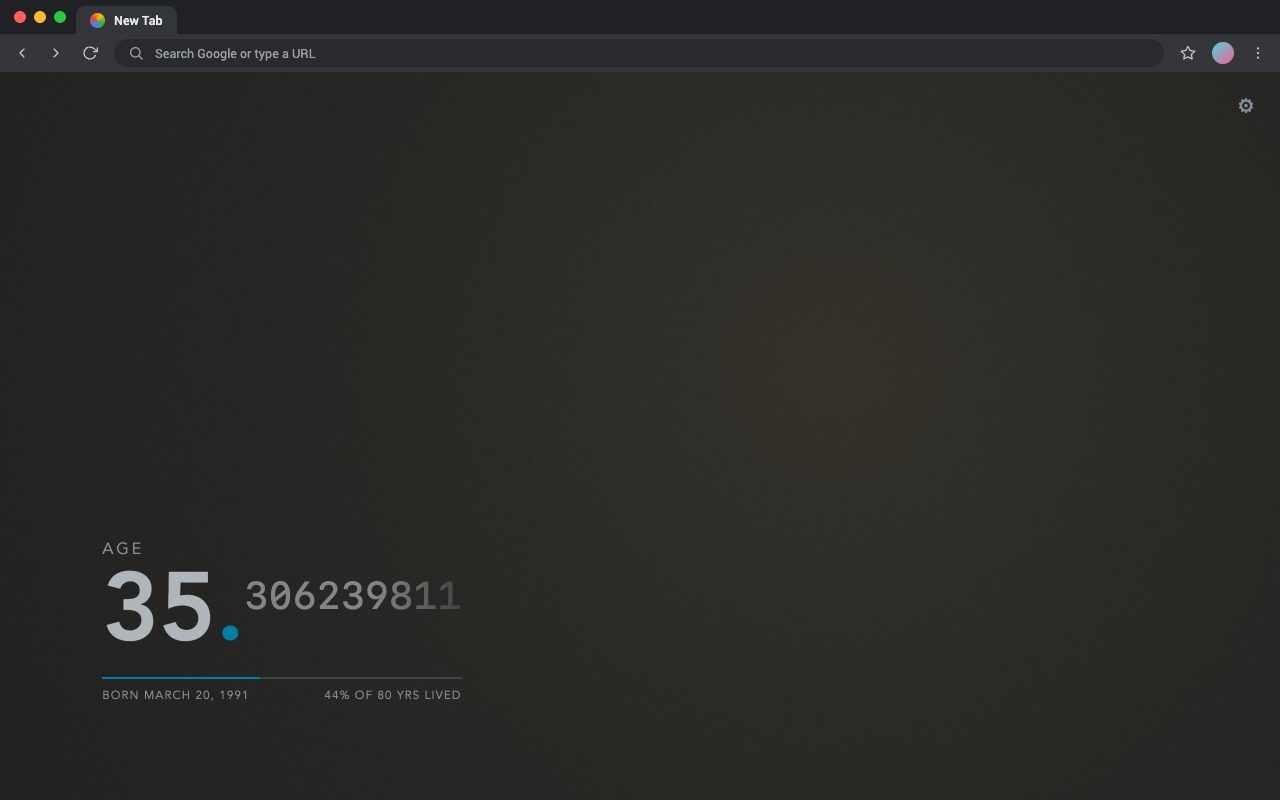Open settings via the gear icon

1245,106
